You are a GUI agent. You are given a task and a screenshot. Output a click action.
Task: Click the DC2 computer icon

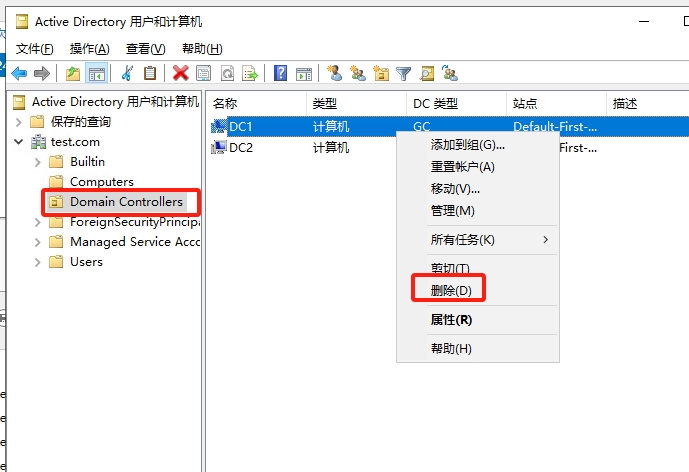tap(218, 147)
